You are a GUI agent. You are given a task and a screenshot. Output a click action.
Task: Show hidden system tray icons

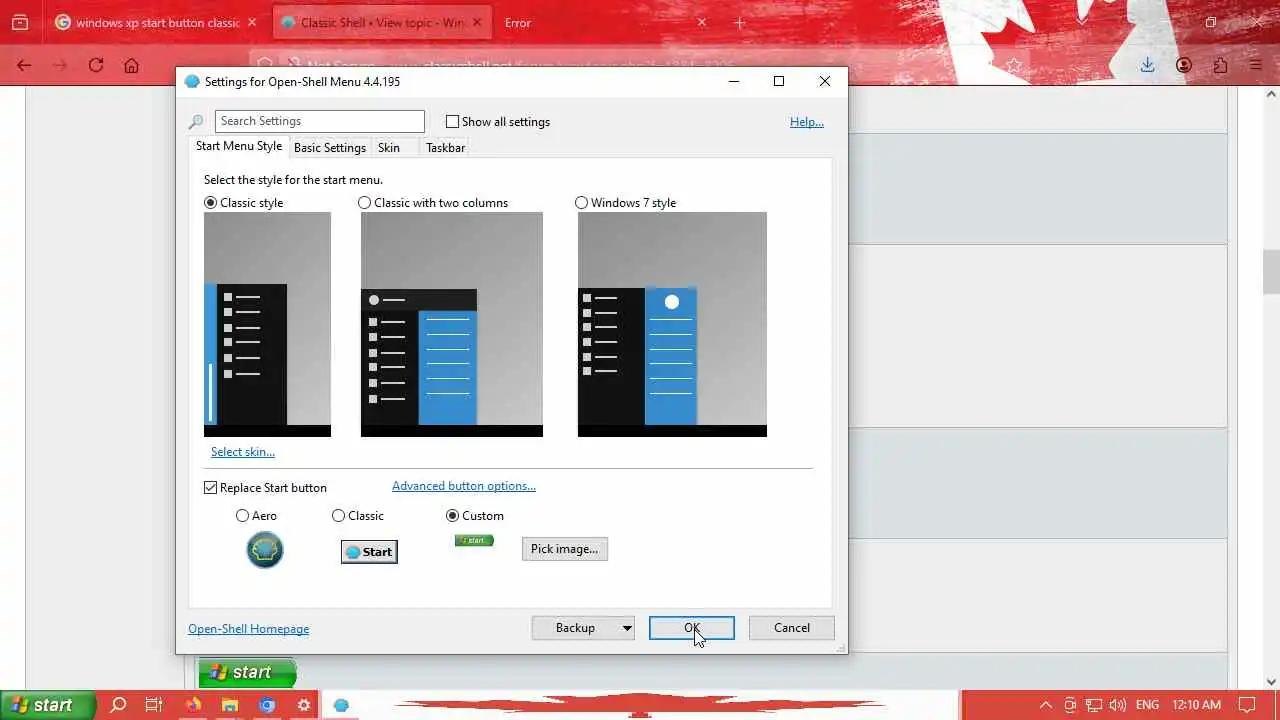[x=1046, y=705]
